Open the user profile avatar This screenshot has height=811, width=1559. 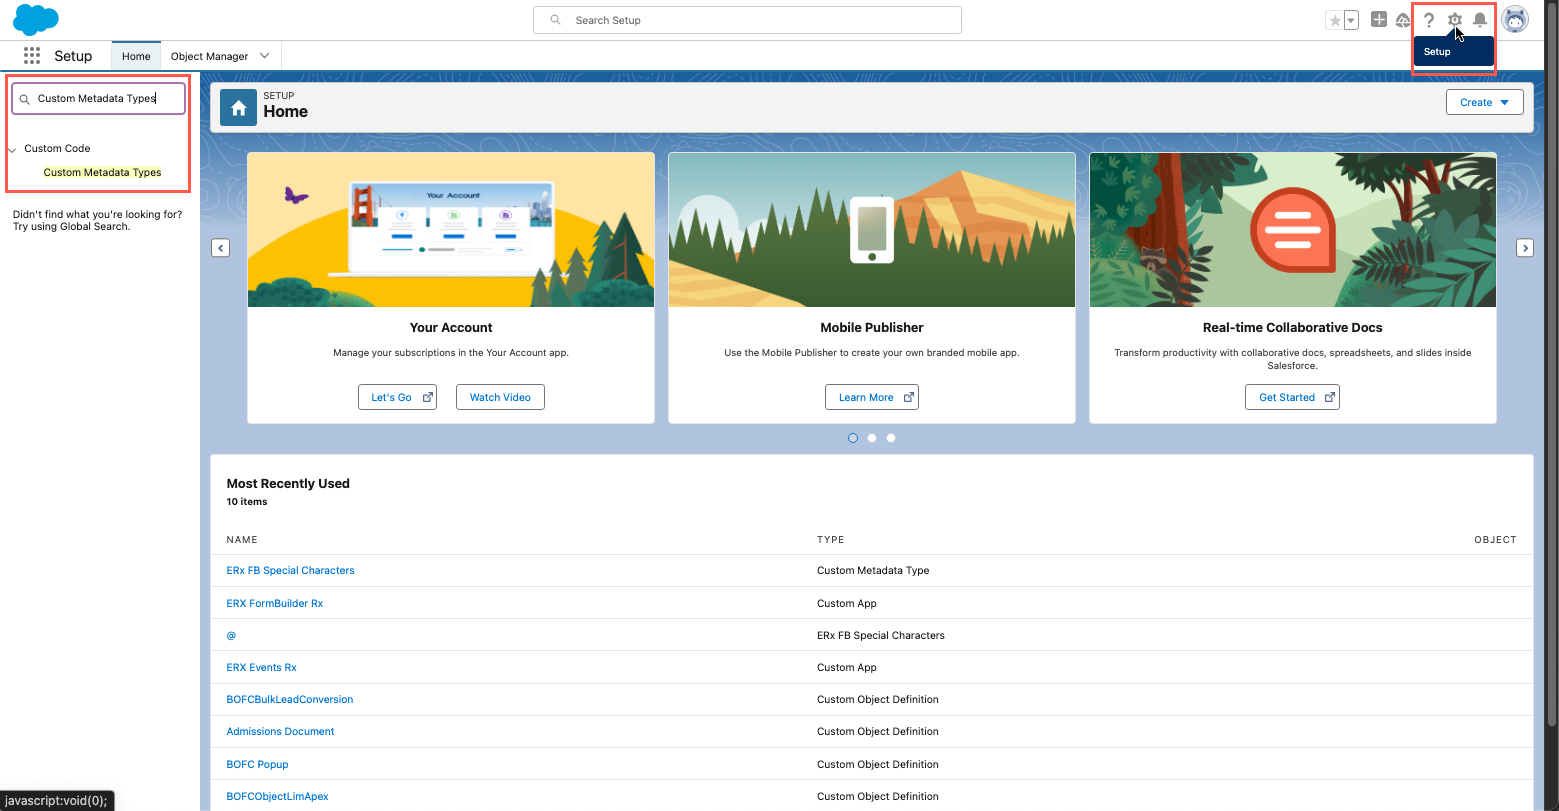coord(1515,20)
